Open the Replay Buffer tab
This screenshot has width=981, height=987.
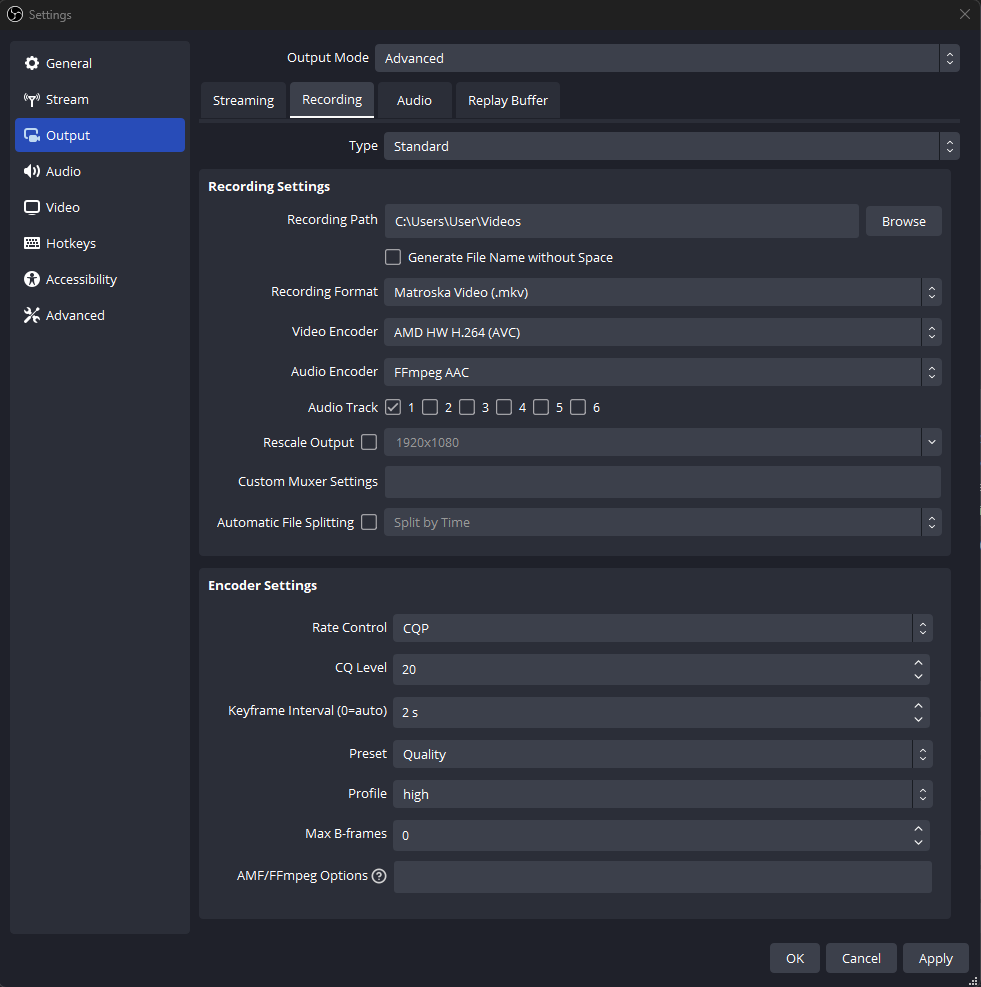pyautogui.click(x=507, y=100)
